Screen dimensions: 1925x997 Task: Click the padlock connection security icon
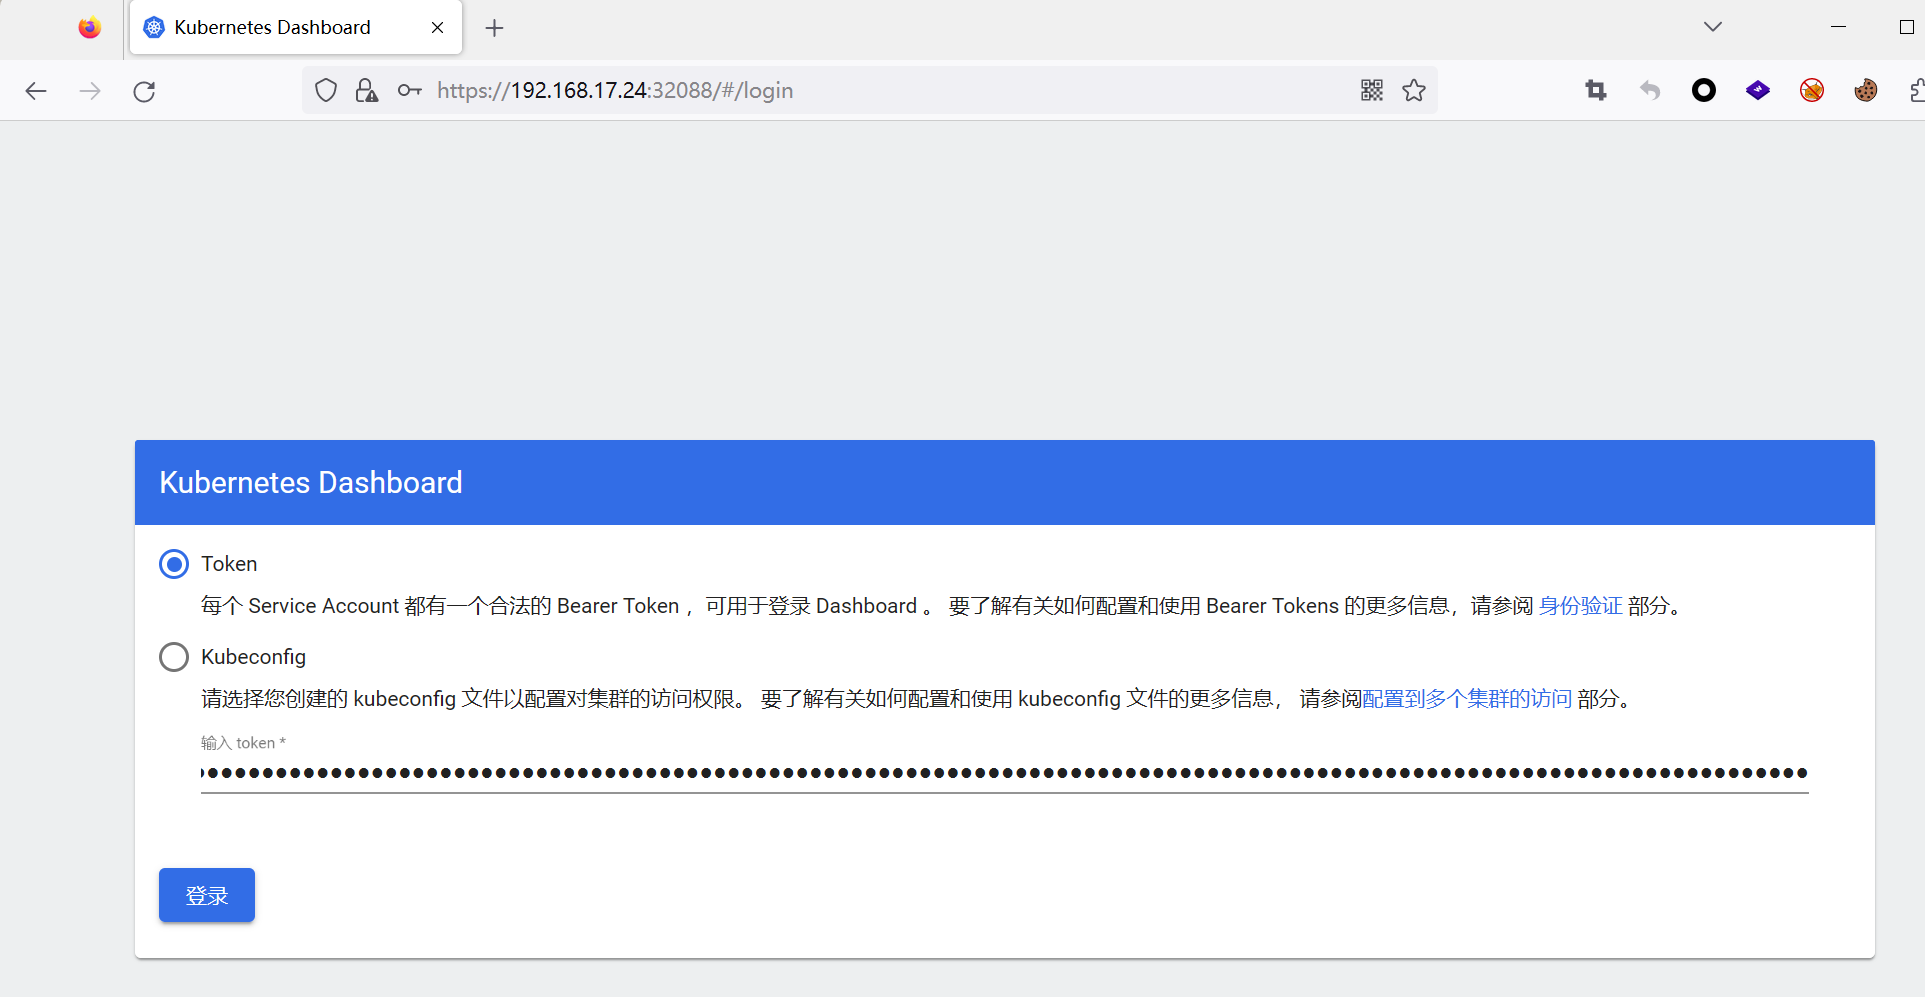pos(367,91)
